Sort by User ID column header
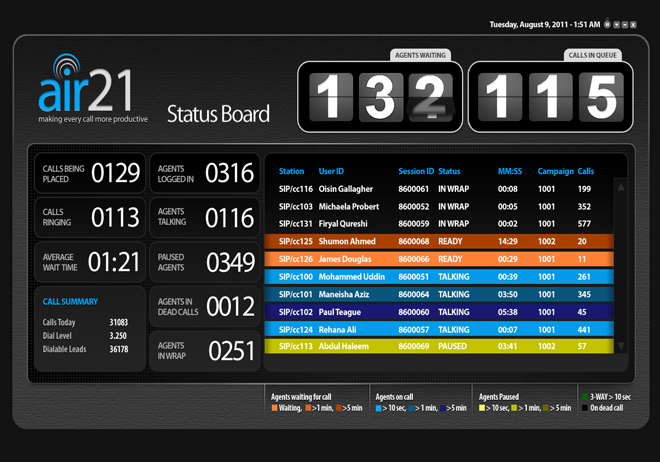The image size is (660, 462). point(331,171)
